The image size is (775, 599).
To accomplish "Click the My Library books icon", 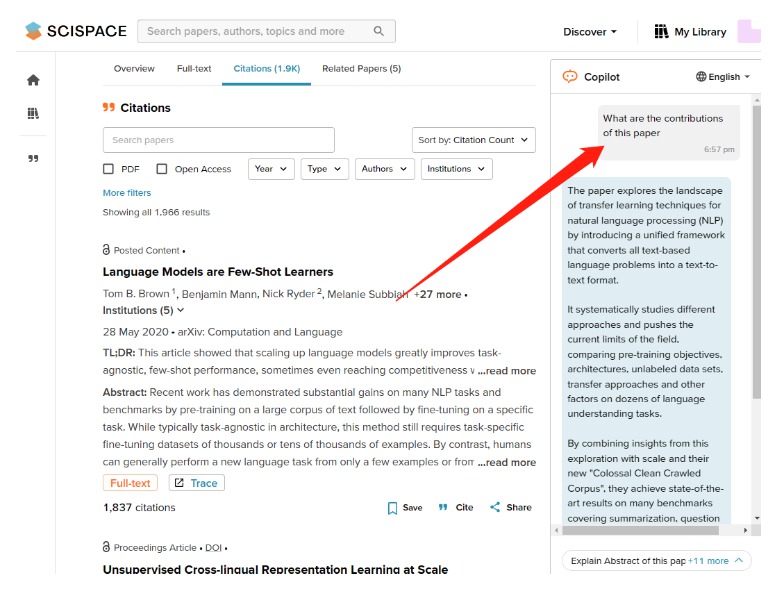I will 661,32.
